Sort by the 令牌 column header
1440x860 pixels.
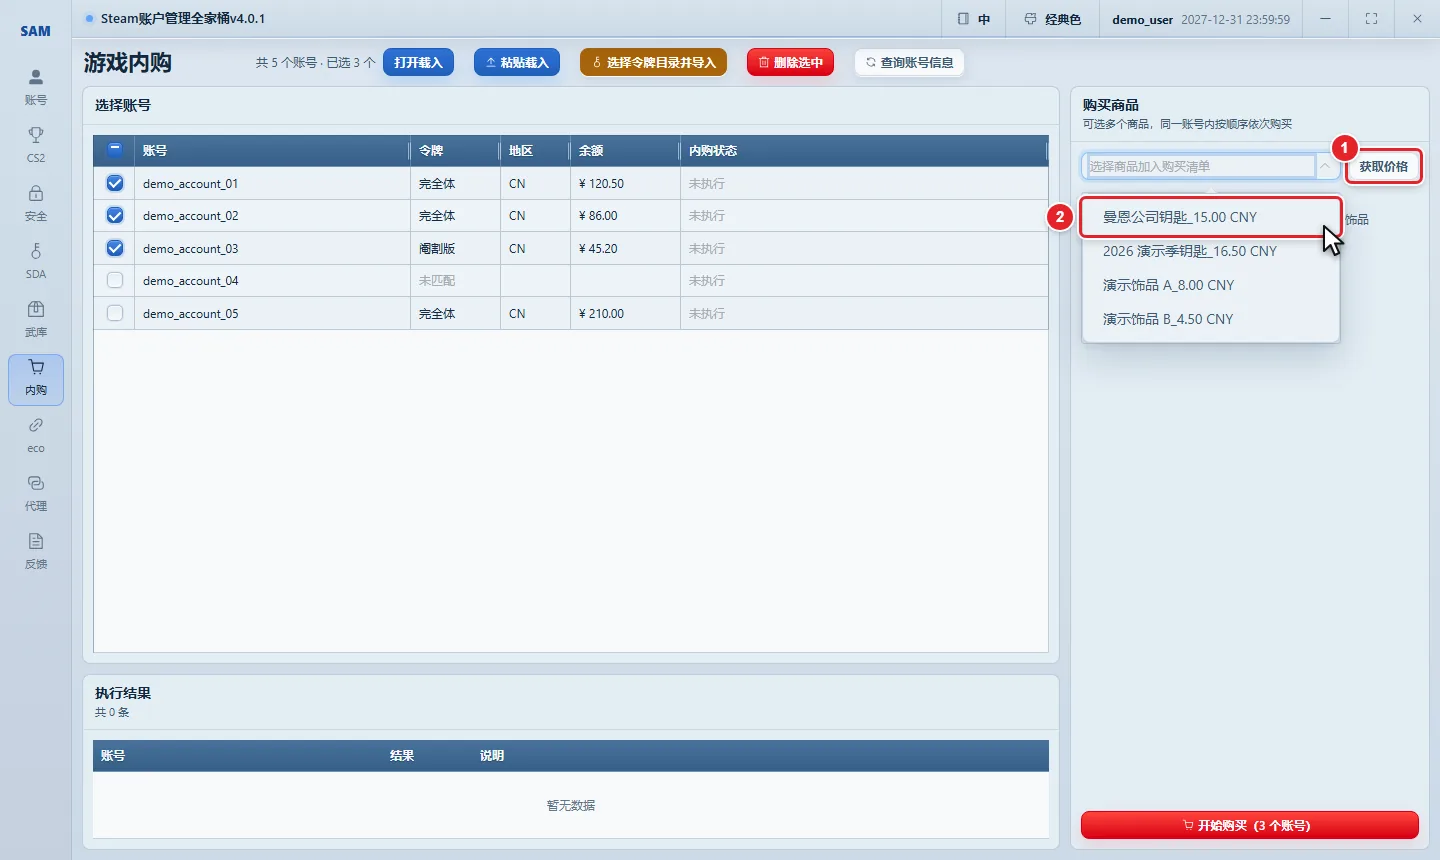coord(455,150)
